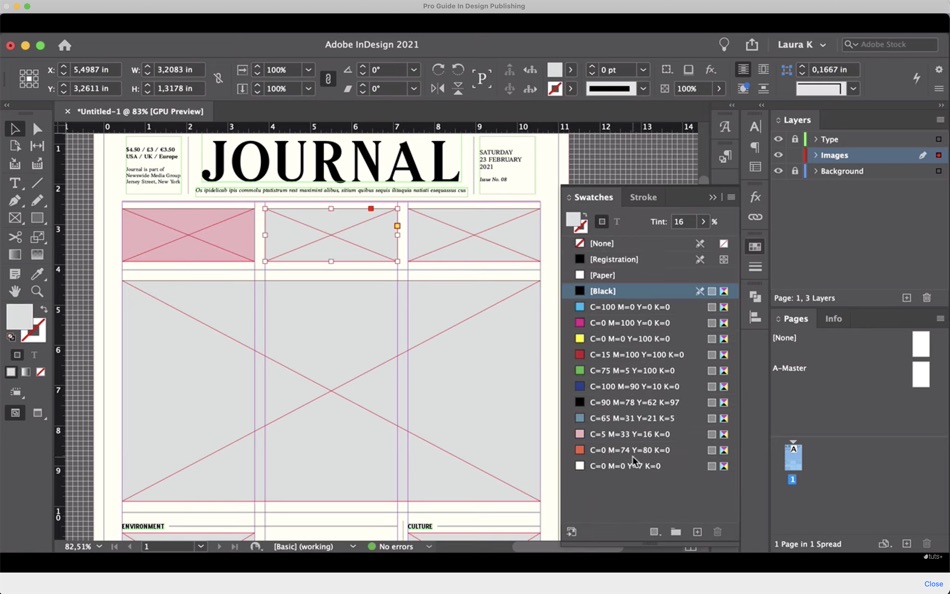Select the Eyedropper tool
950x594 pixels.
point(37,273)
